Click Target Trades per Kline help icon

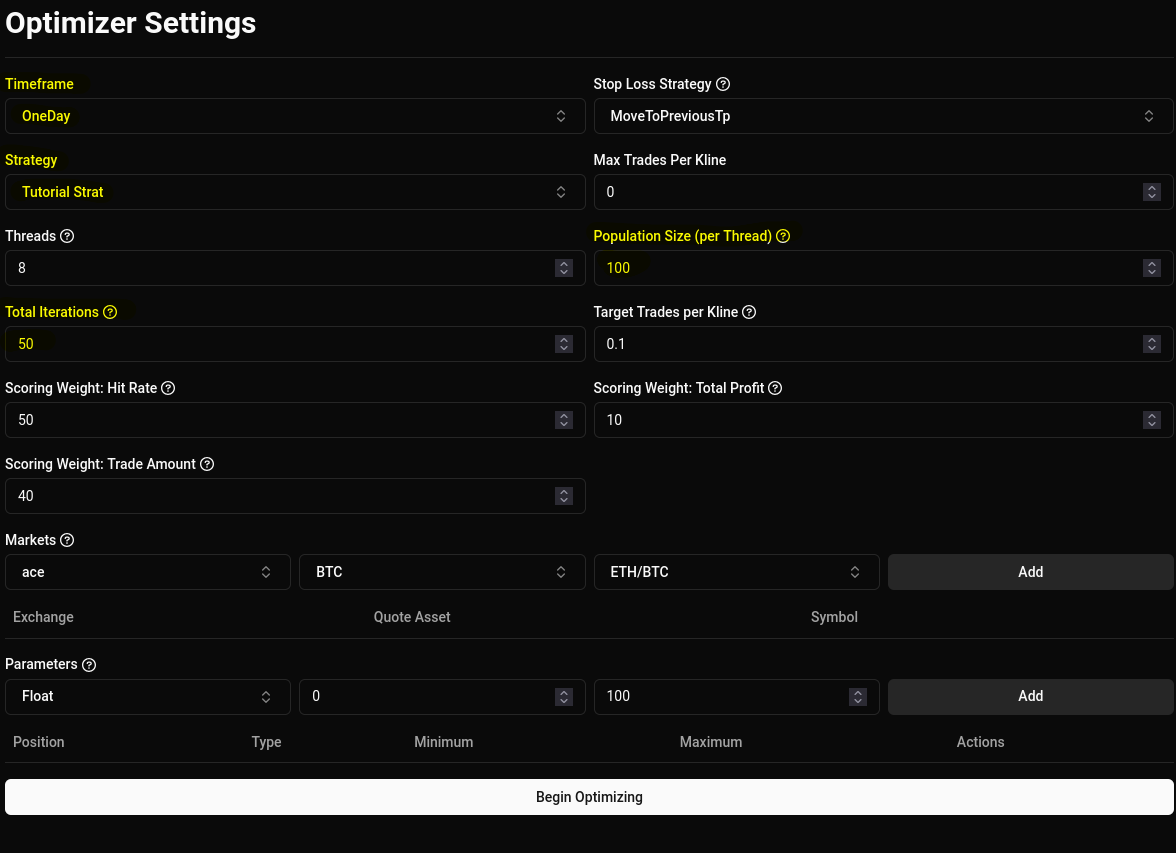tap(749, 312)
